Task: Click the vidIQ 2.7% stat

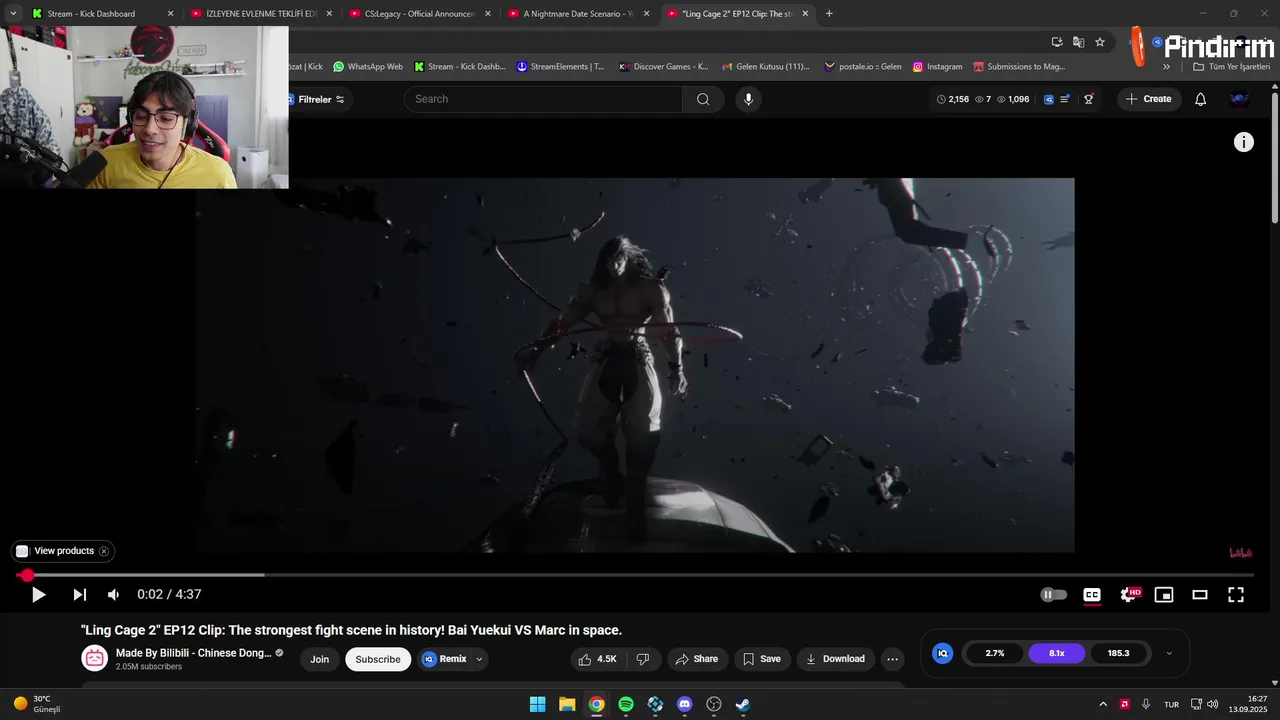Action: pos(995,653)
